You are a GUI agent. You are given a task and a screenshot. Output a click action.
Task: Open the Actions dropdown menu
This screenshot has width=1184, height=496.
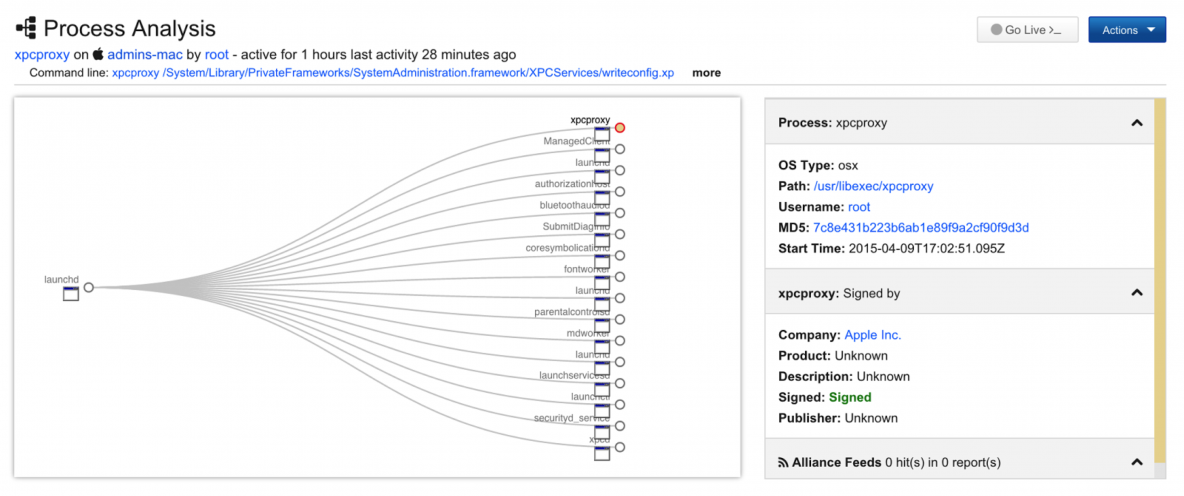[x=1127, y=30]
